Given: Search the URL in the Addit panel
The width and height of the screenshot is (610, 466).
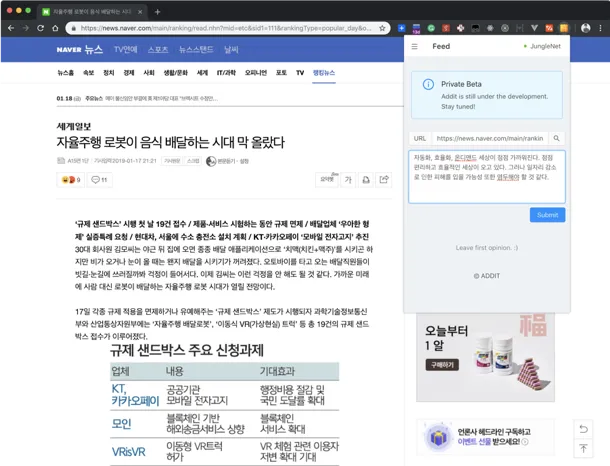Looking at the screenshot, I should [557, 138].
